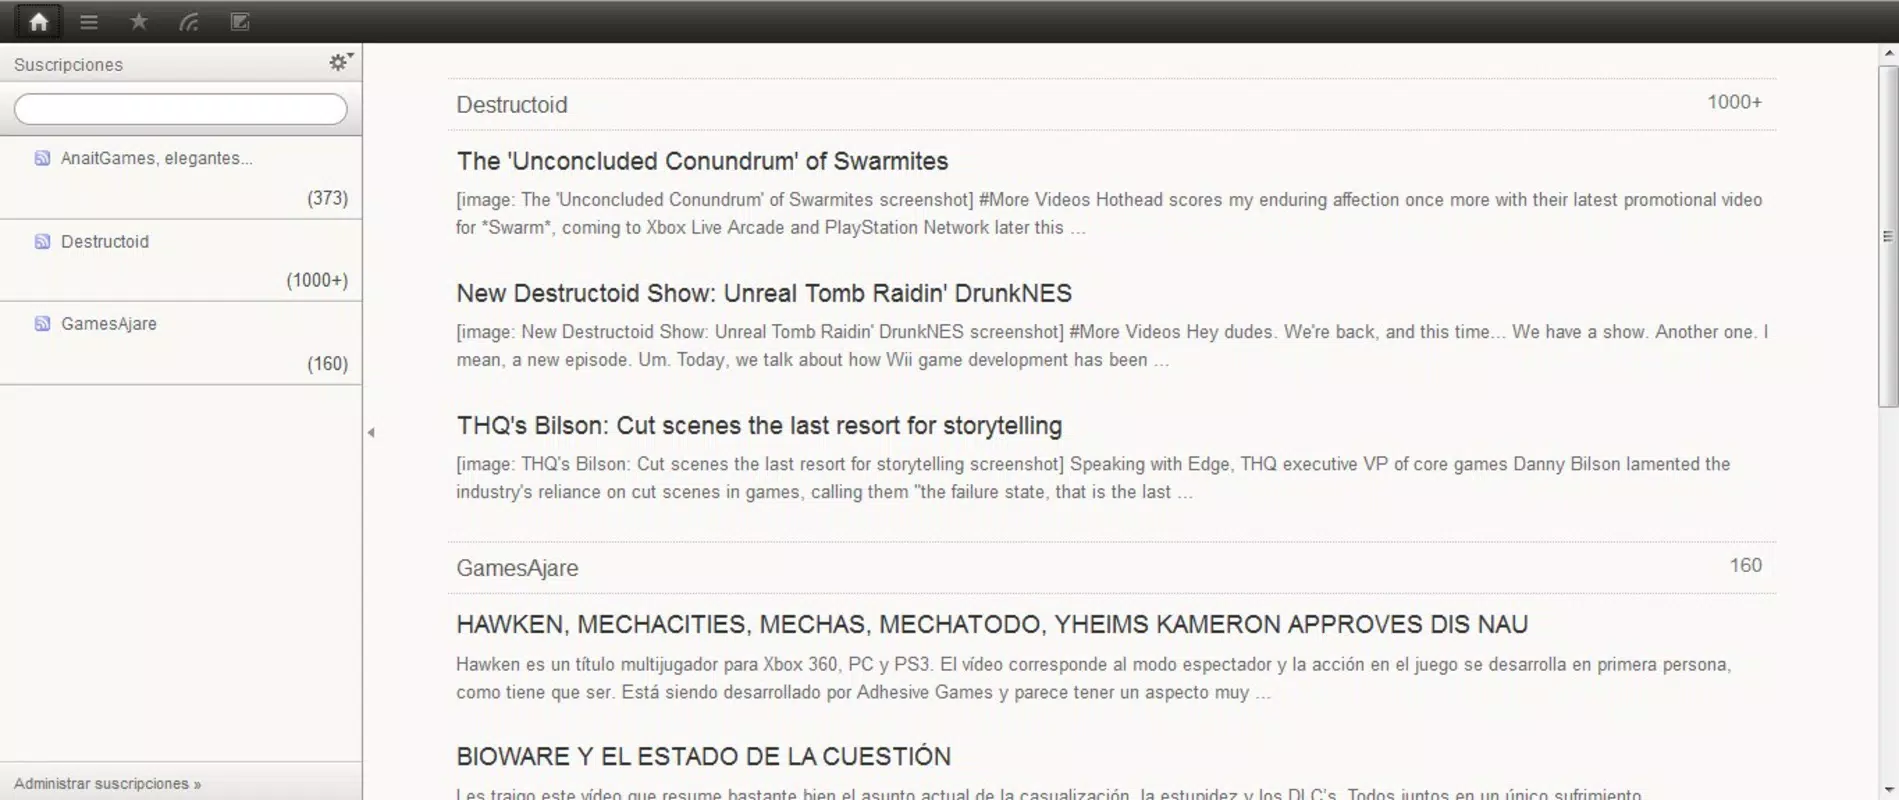Open subscriptions settings gear dropdown
The image size is (1899, 800).
pyautogui.click(x=341, y=62)
